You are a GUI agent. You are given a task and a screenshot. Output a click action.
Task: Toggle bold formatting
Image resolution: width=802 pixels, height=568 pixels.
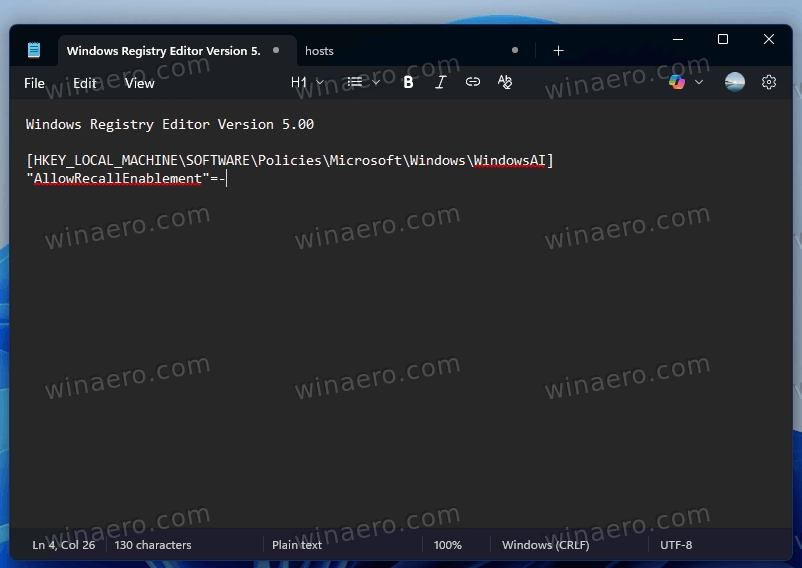(408, 82)
